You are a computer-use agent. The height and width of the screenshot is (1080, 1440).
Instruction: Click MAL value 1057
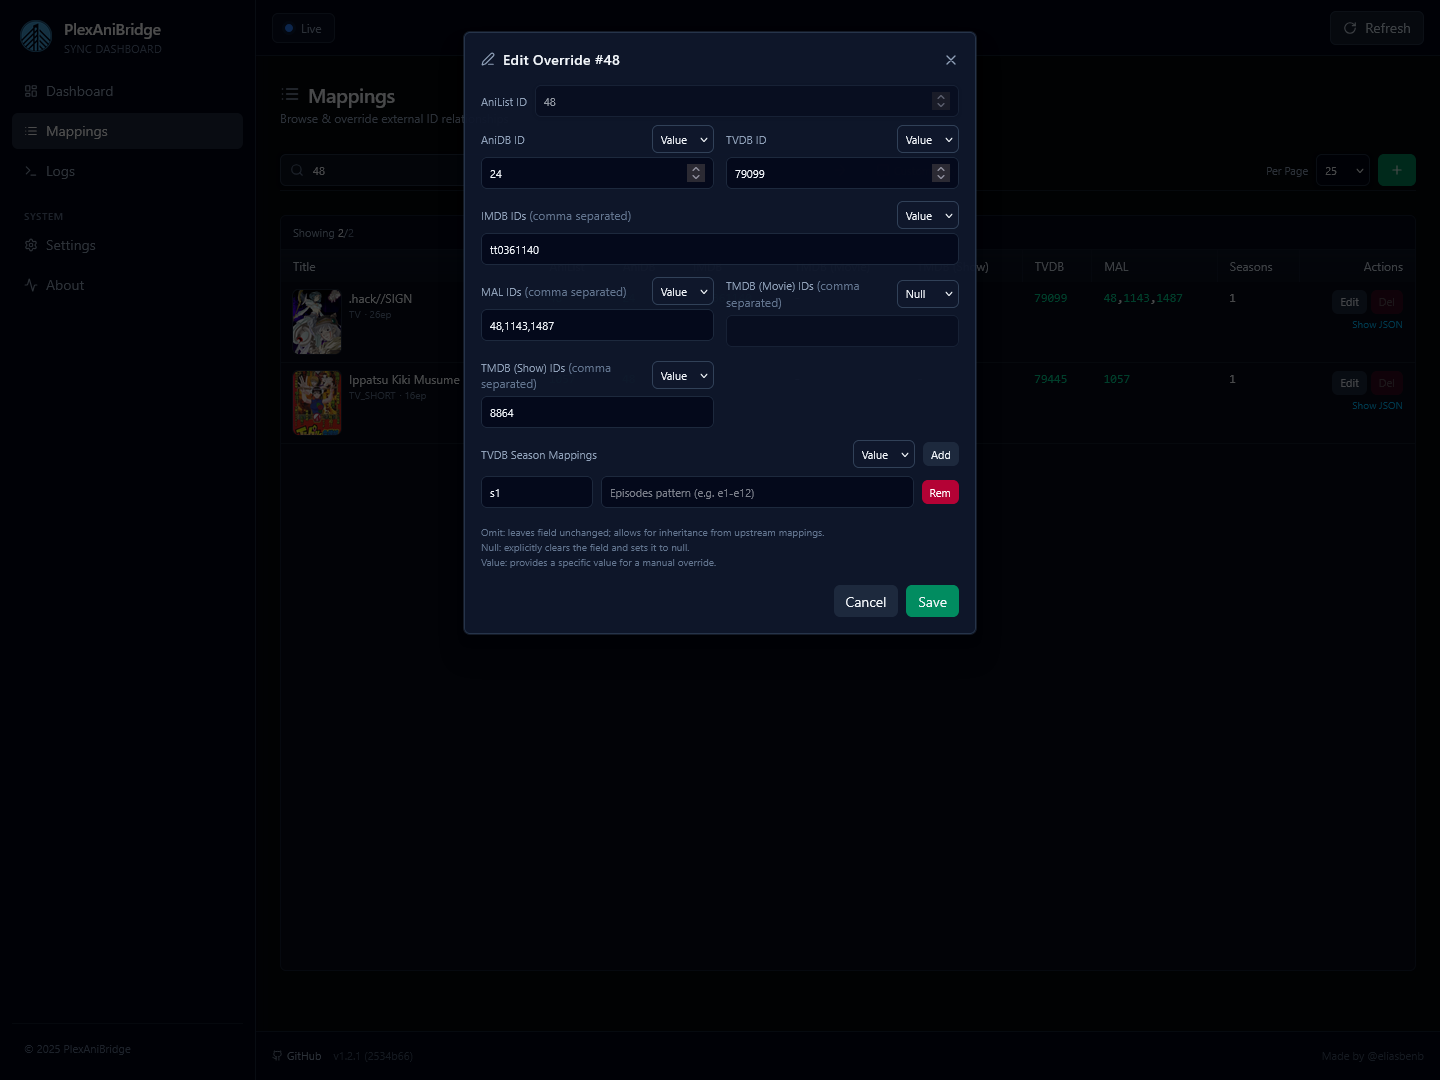[1117, 379]
